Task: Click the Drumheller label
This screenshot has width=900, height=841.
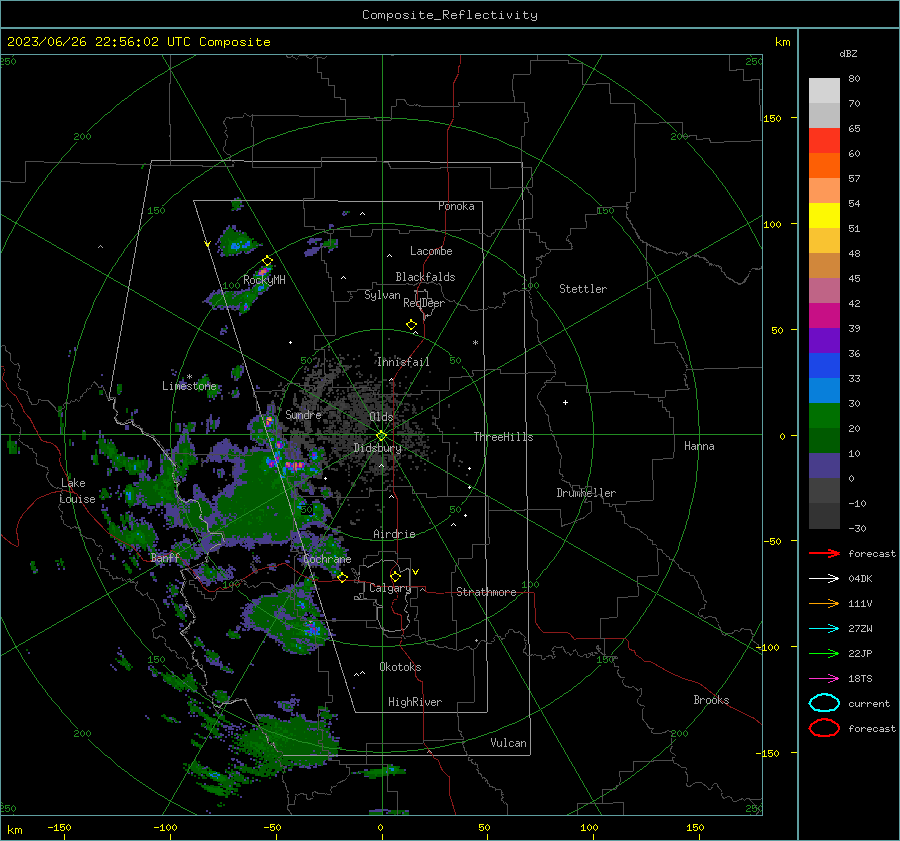Action: [x=586, y=493]
